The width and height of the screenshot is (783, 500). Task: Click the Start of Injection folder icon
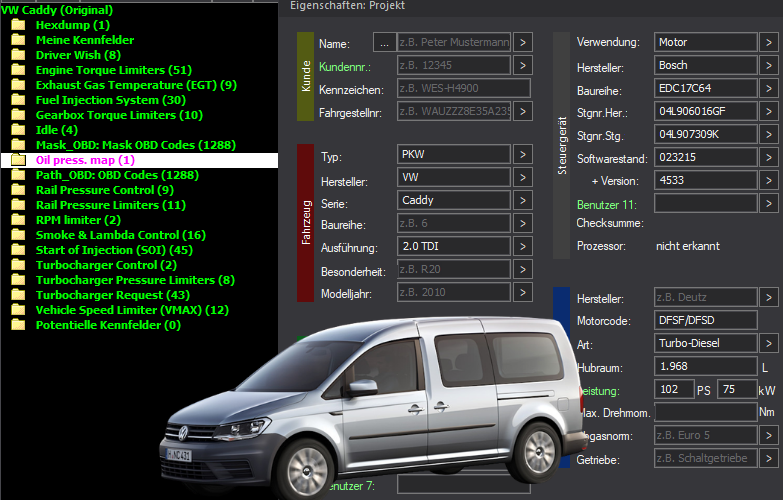pyautogui.click(x=18, y=250)
